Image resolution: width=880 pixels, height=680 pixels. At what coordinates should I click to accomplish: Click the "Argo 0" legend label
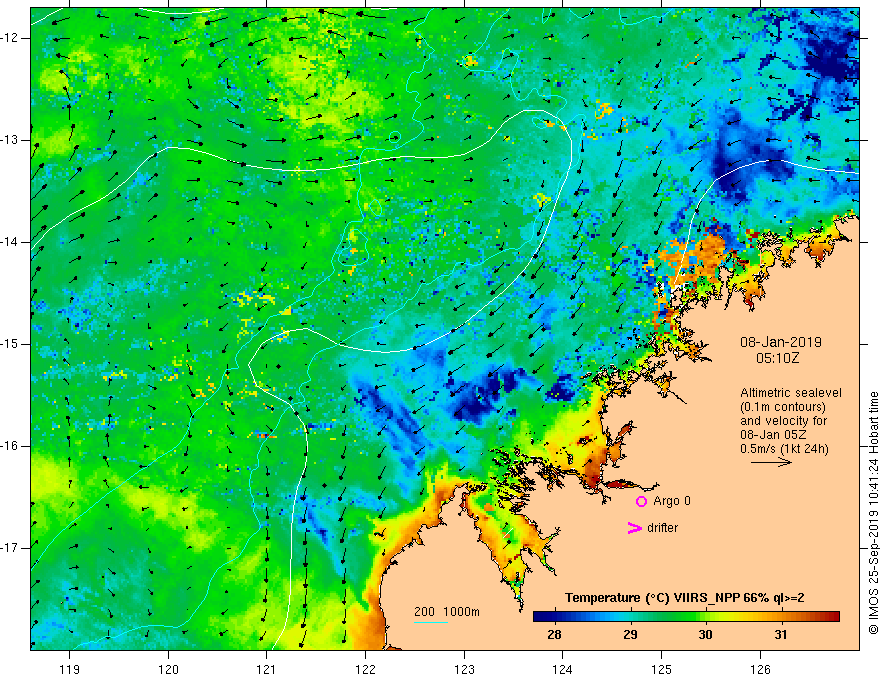pos(672,501)
